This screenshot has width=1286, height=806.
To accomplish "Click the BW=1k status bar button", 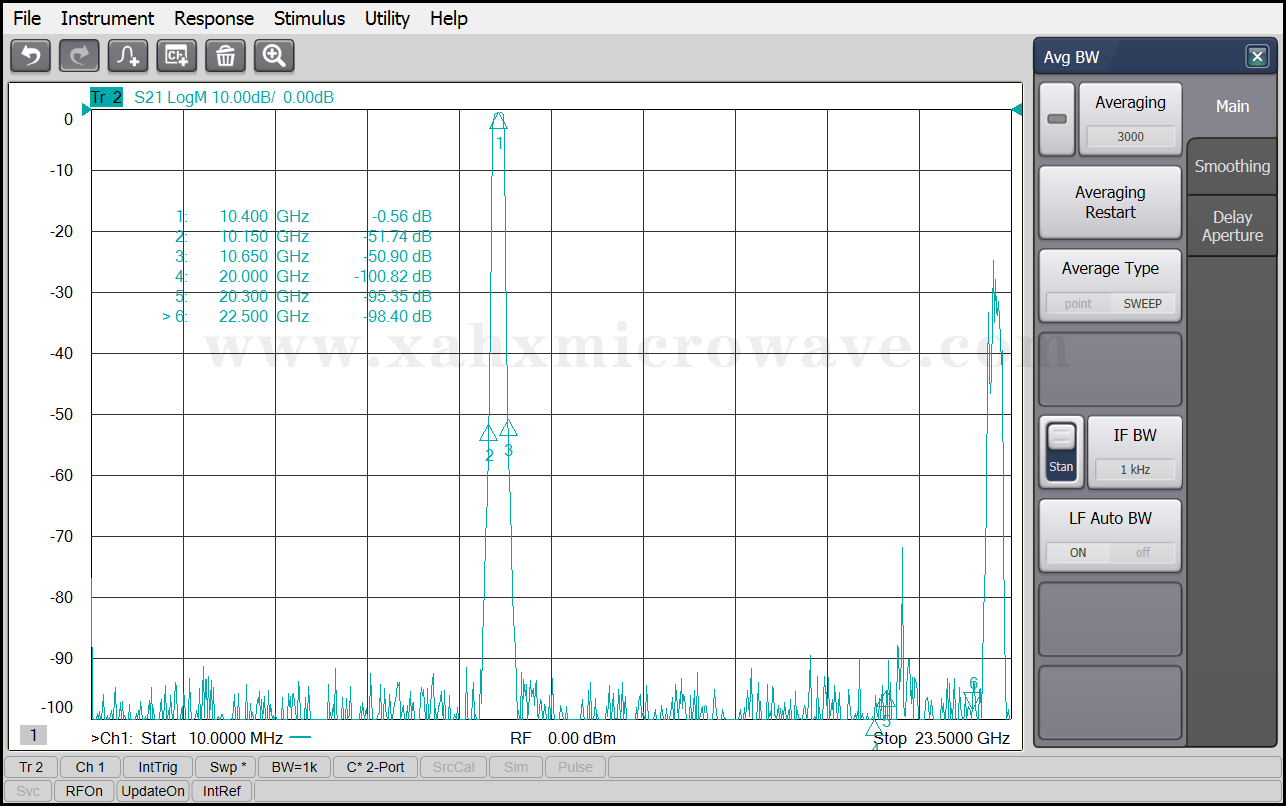I will 294,767.
